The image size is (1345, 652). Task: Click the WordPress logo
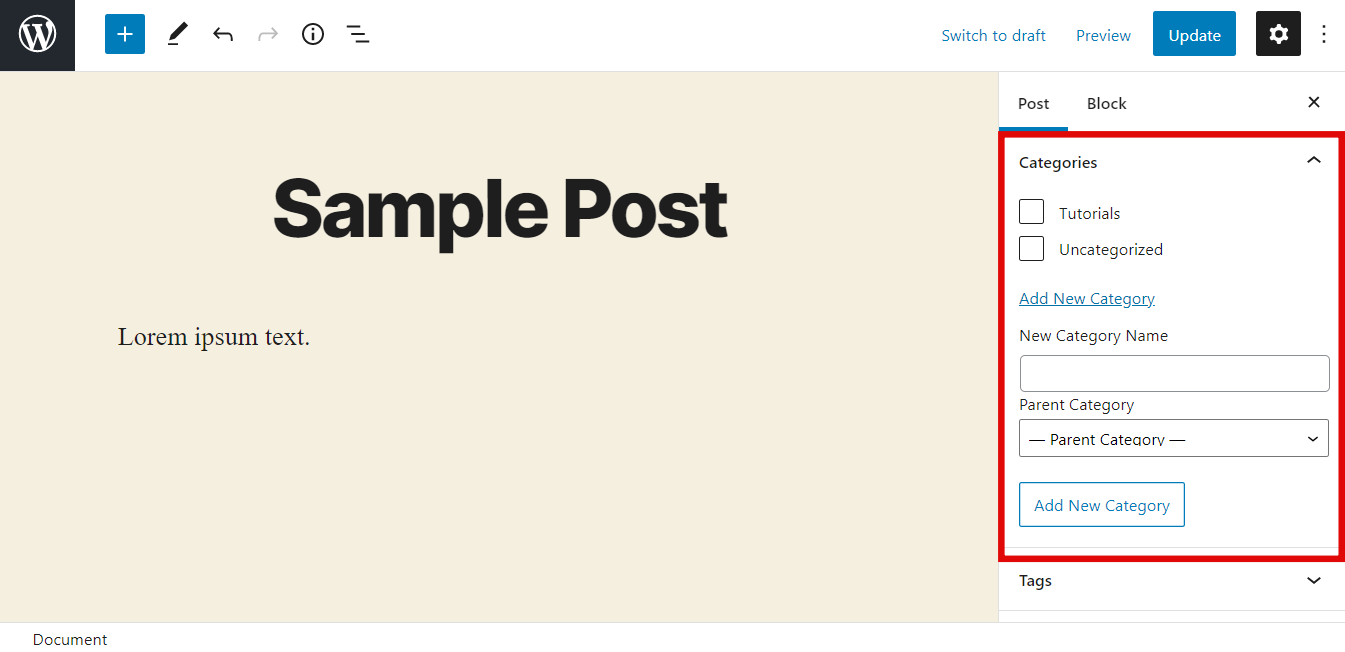37,33
